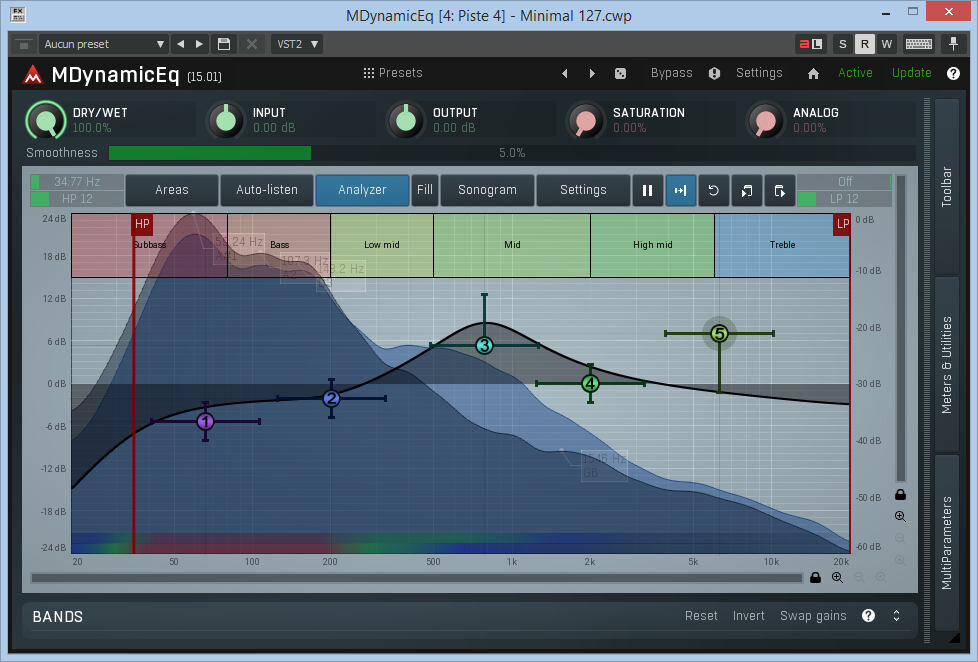
Task: Toggle the Analyzer button
Action: [362, 190]
